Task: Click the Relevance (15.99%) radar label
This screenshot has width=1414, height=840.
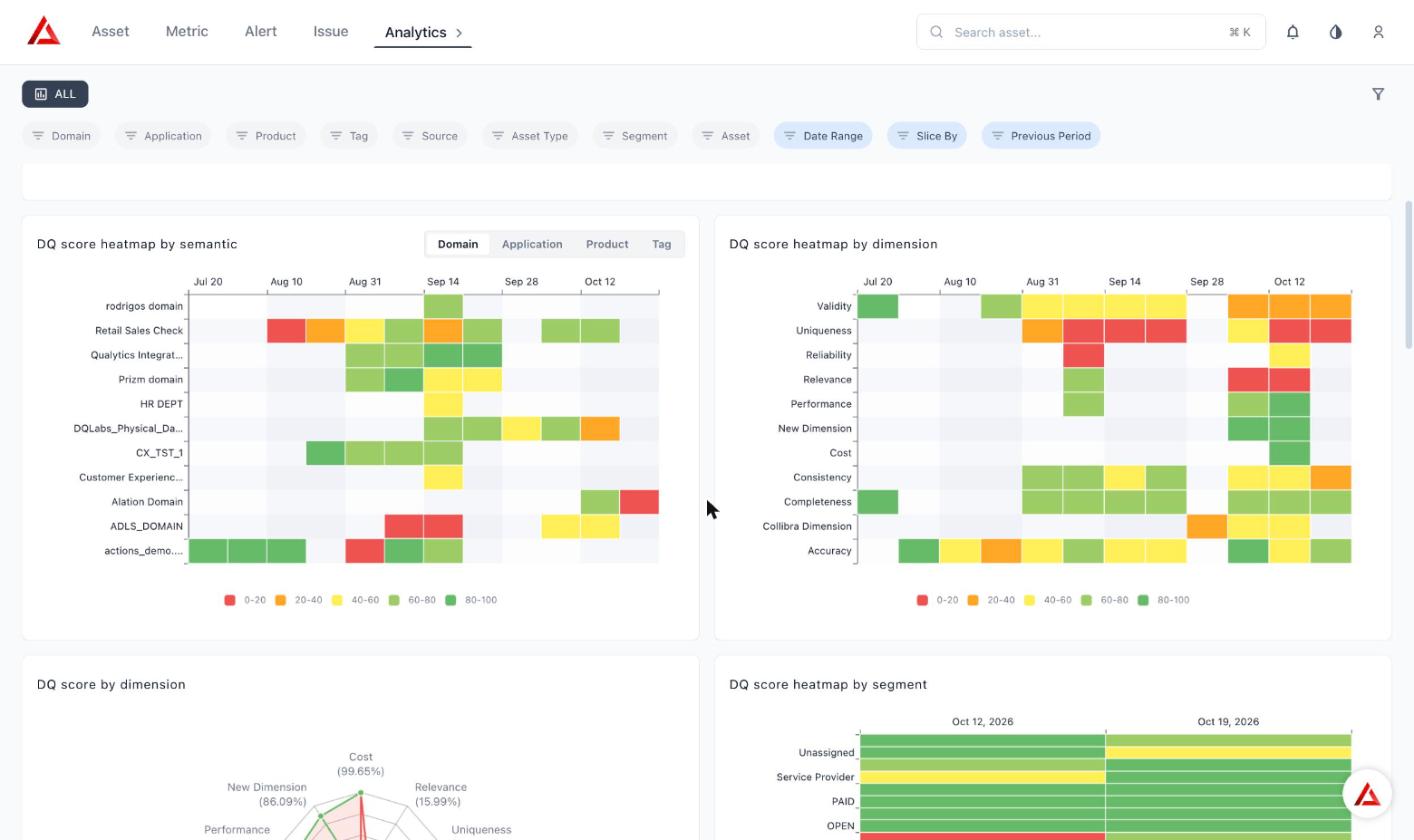Action: [x=440, y=794]
